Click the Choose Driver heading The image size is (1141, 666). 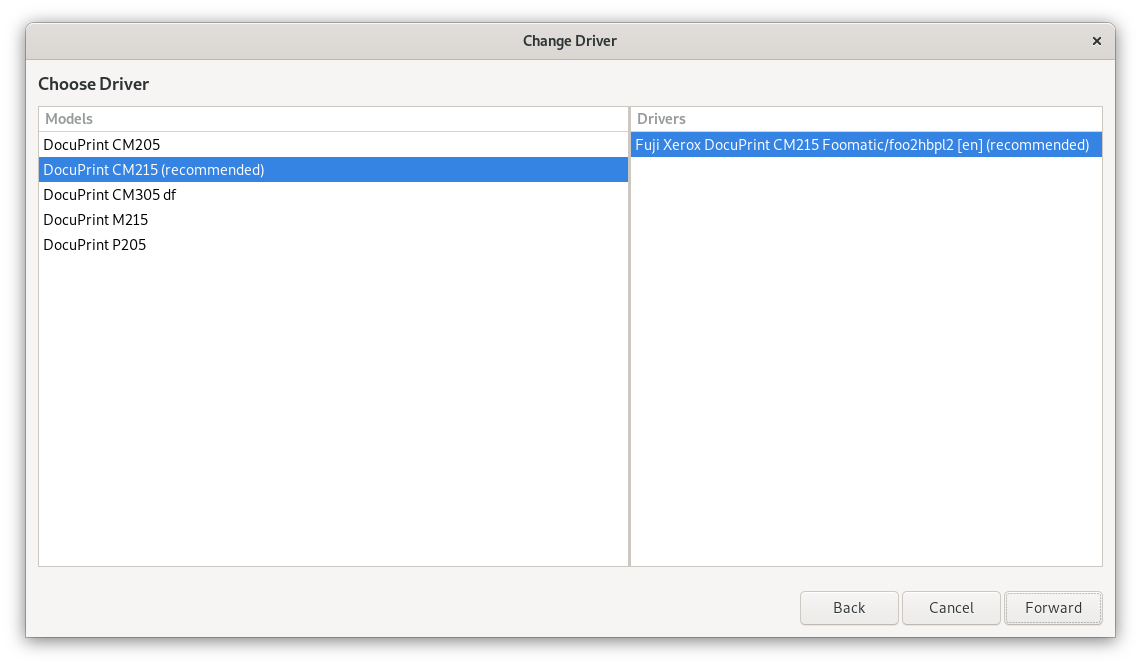[93, 84]
